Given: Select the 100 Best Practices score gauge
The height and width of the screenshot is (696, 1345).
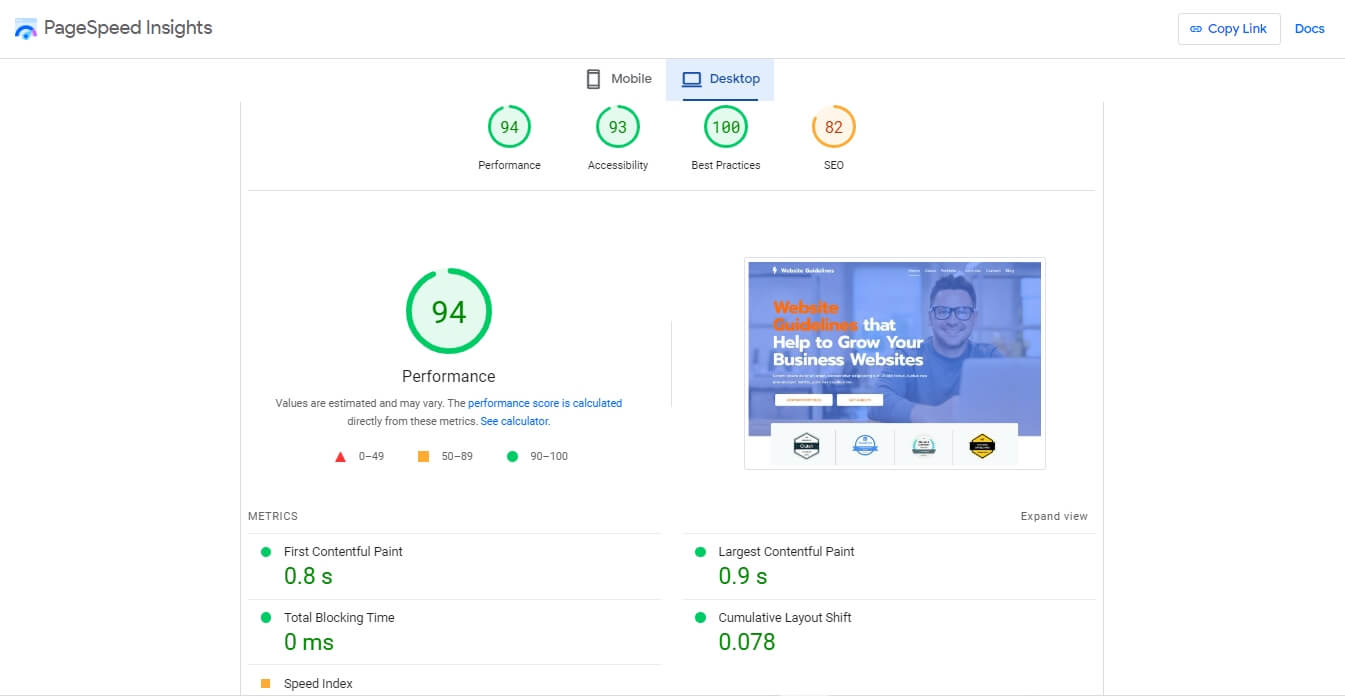Looking at the screenshot, I should (x=725, y=127).
